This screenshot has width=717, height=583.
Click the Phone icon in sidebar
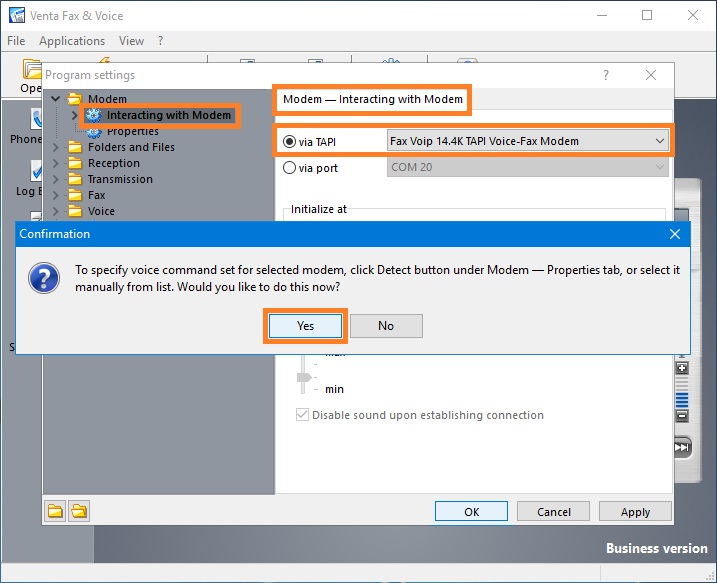tap(36, 118)
